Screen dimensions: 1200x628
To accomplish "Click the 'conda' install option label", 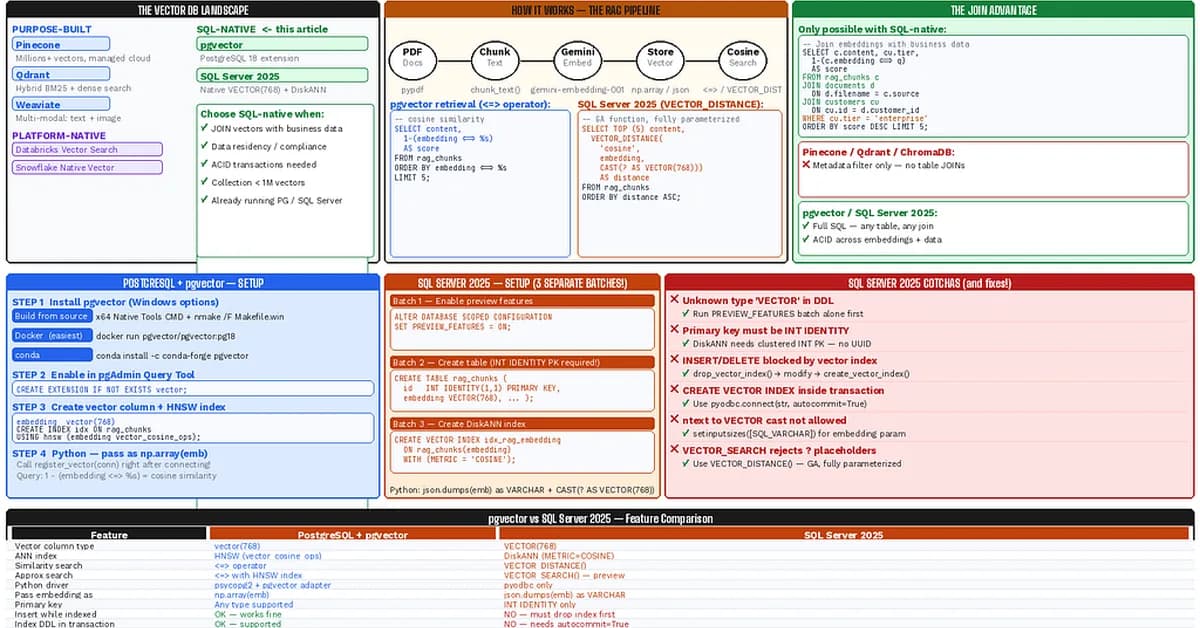I will (52, 355).
